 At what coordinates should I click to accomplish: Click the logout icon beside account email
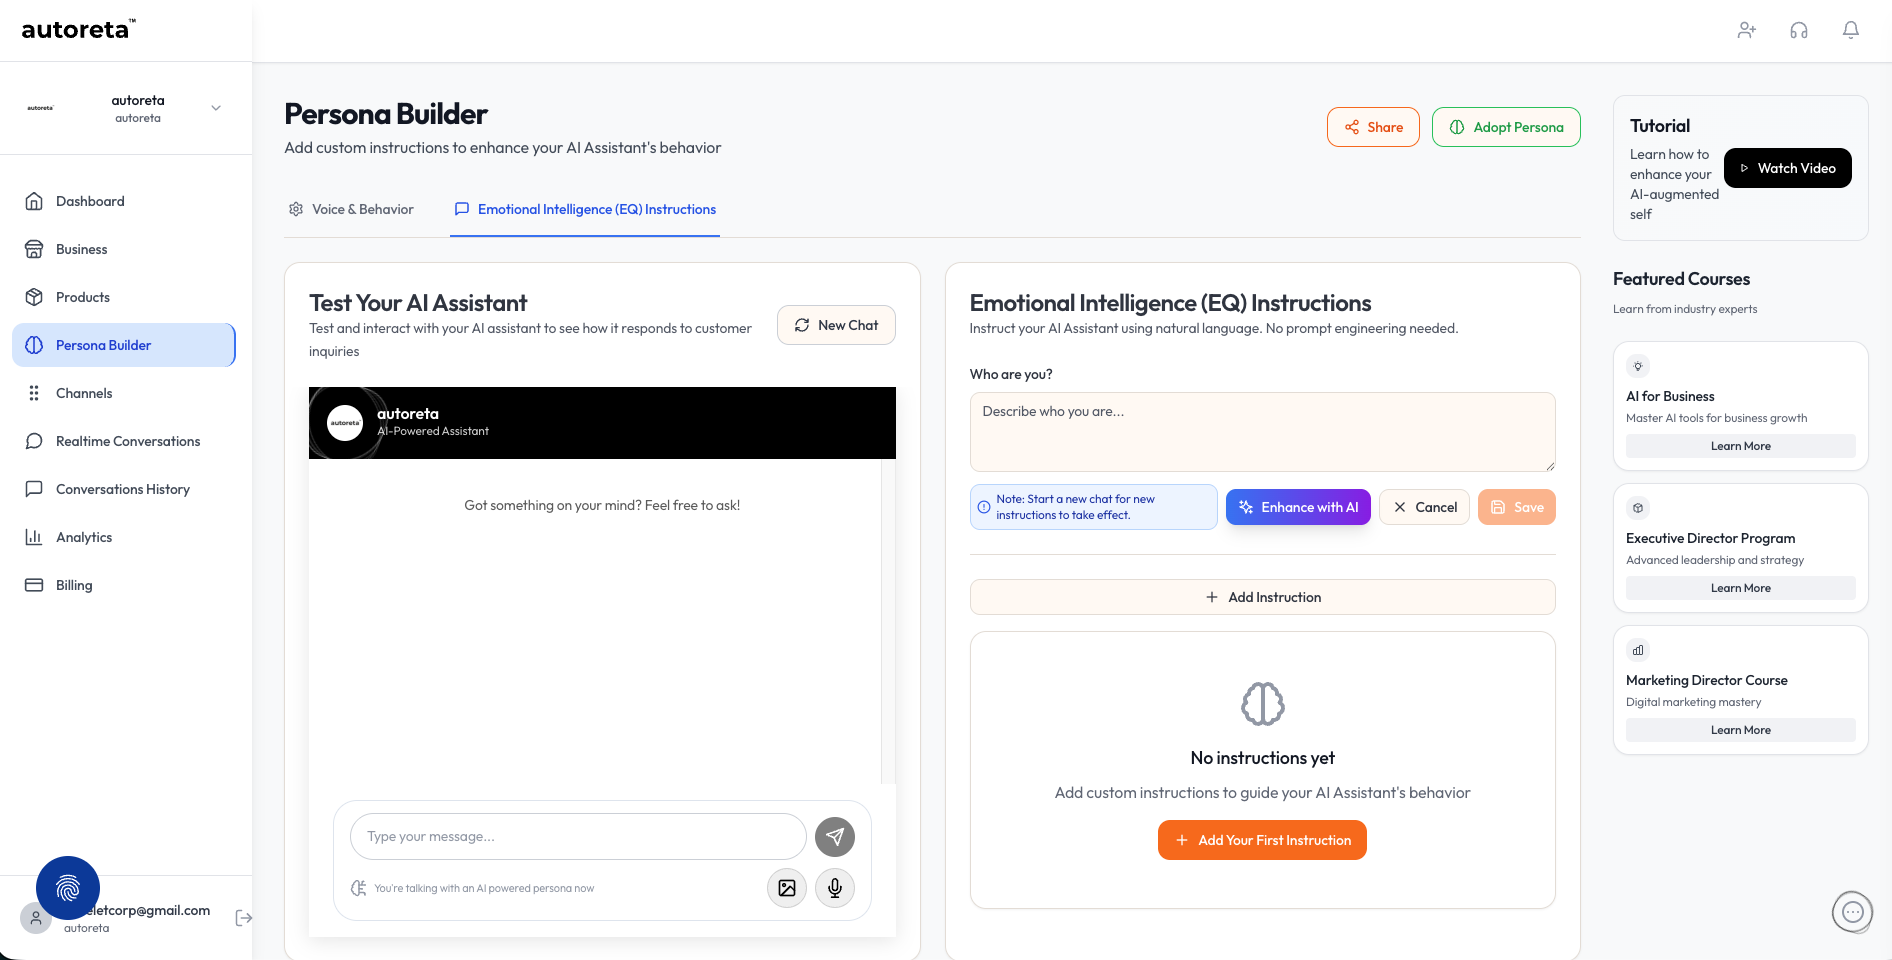(243, 918)
